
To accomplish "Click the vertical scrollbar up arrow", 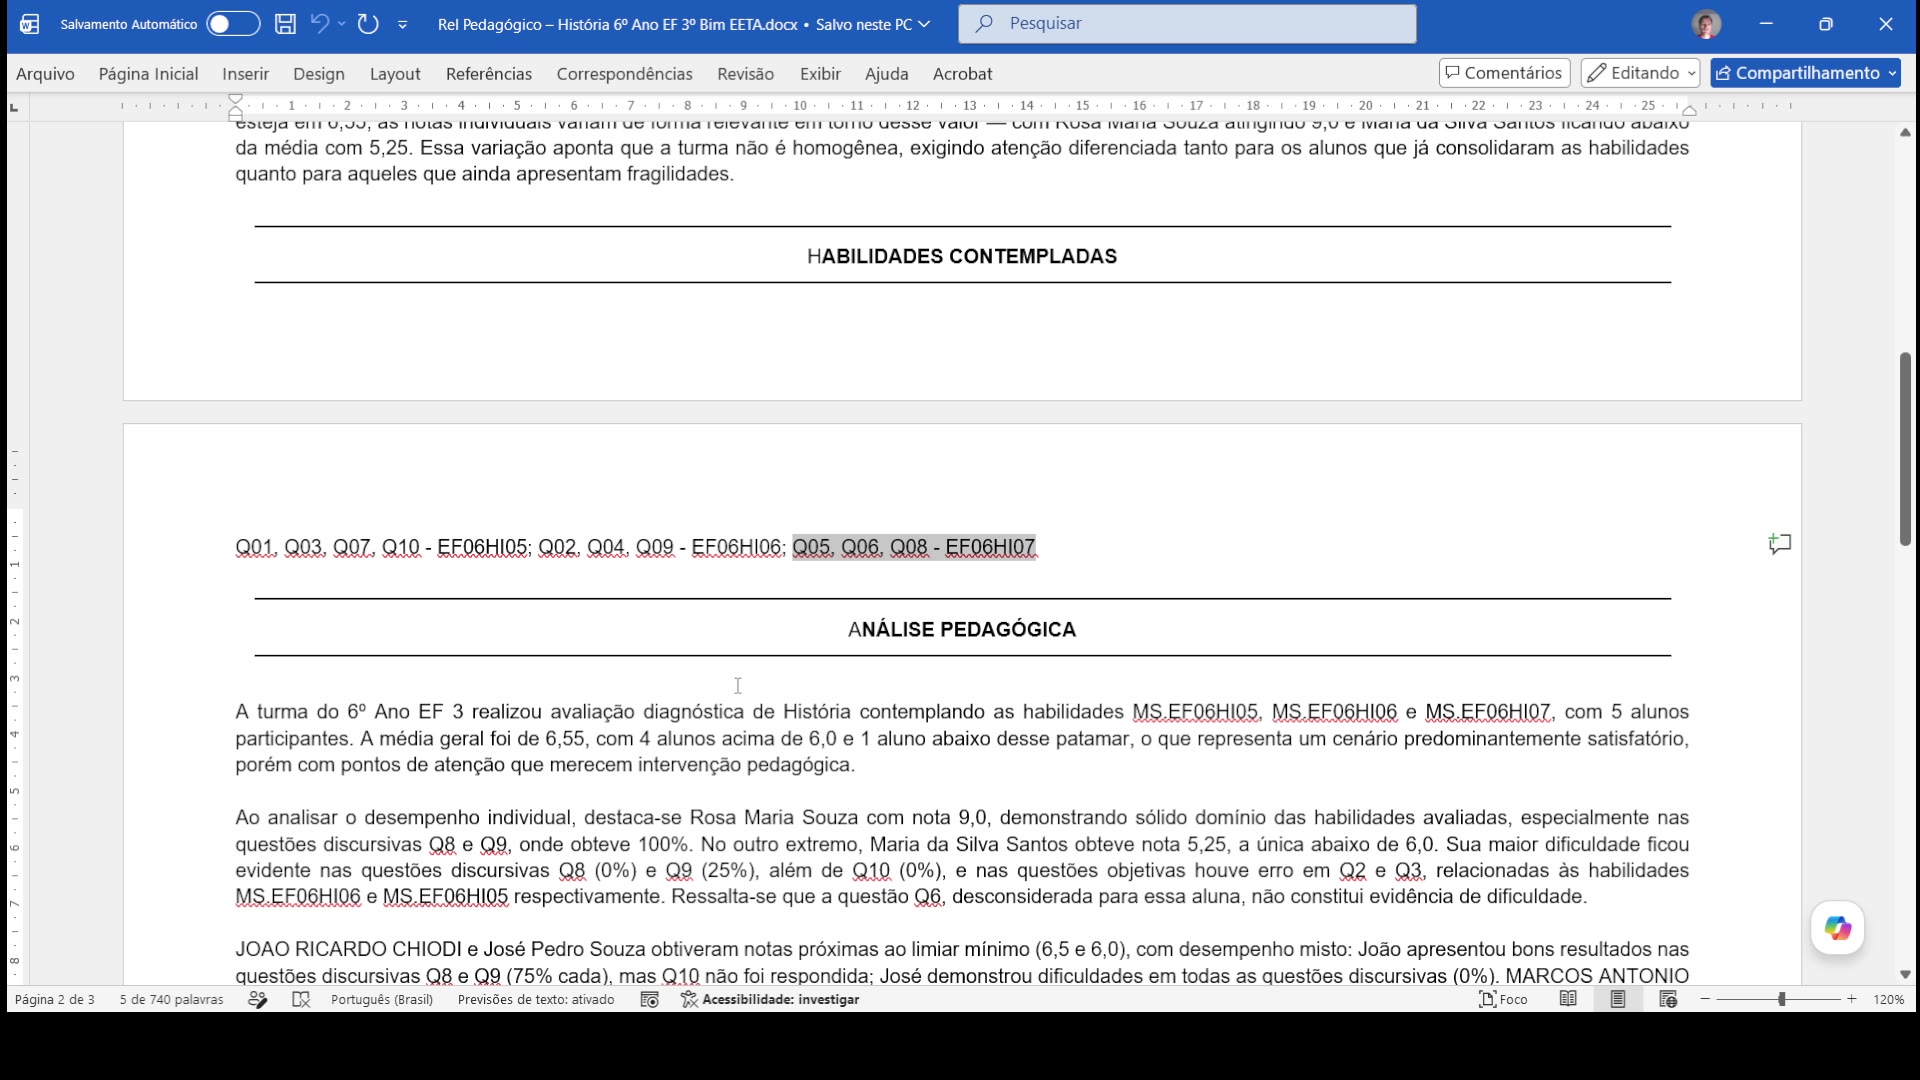I will 1905,132.
